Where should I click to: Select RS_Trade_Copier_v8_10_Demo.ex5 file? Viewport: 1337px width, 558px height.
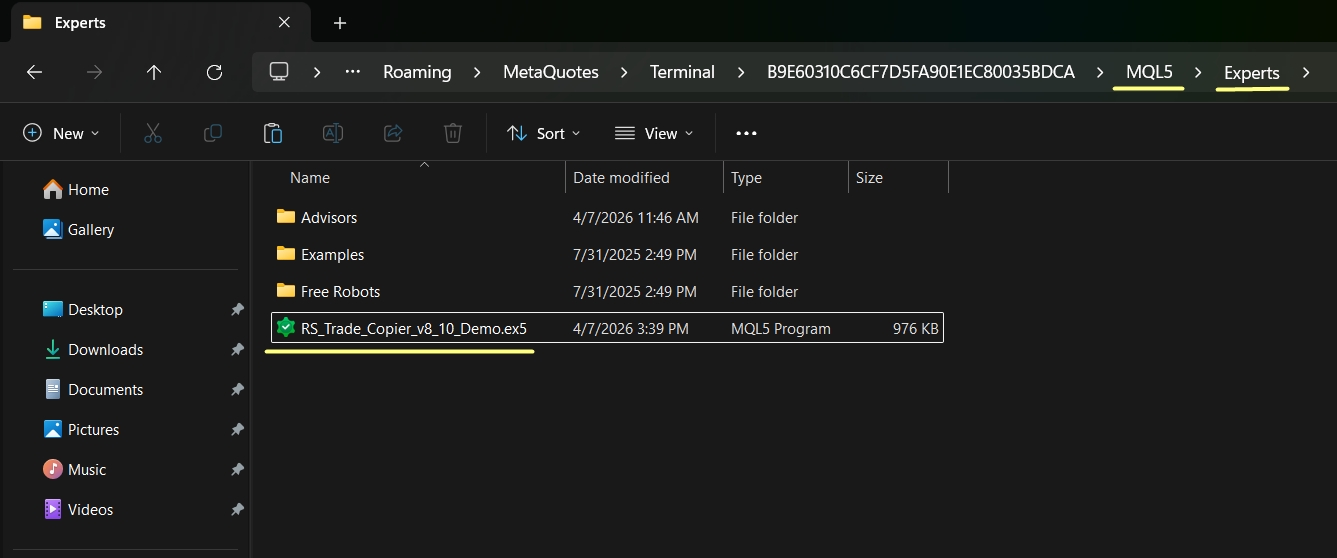[413, 328]
